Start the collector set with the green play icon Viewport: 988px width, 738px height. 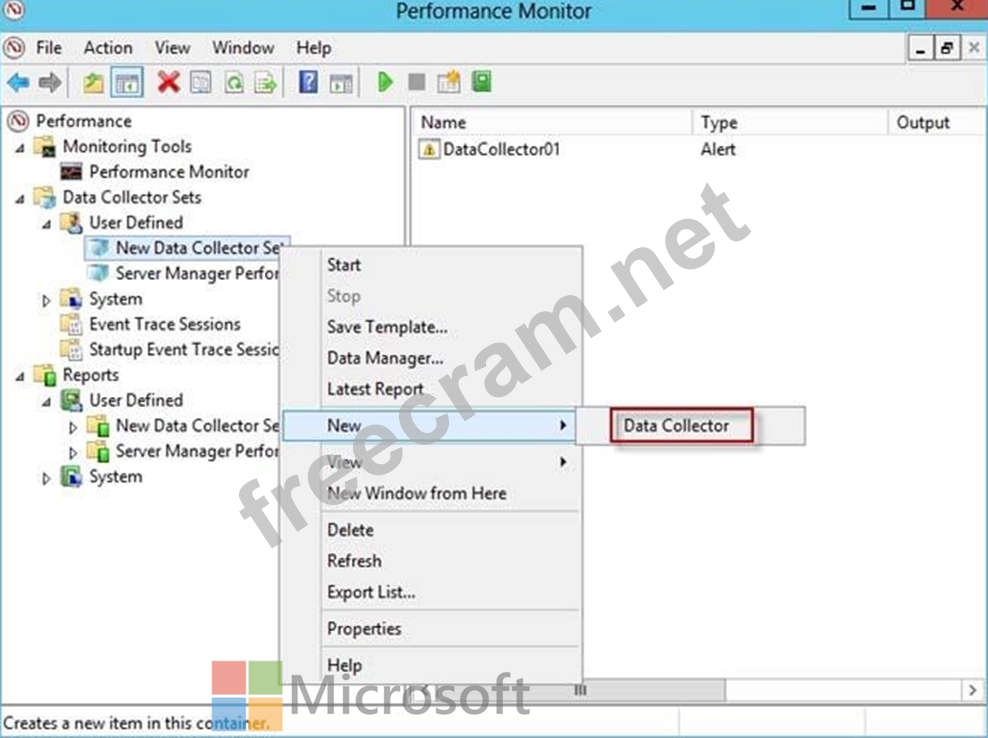click(x=385, y=82)
